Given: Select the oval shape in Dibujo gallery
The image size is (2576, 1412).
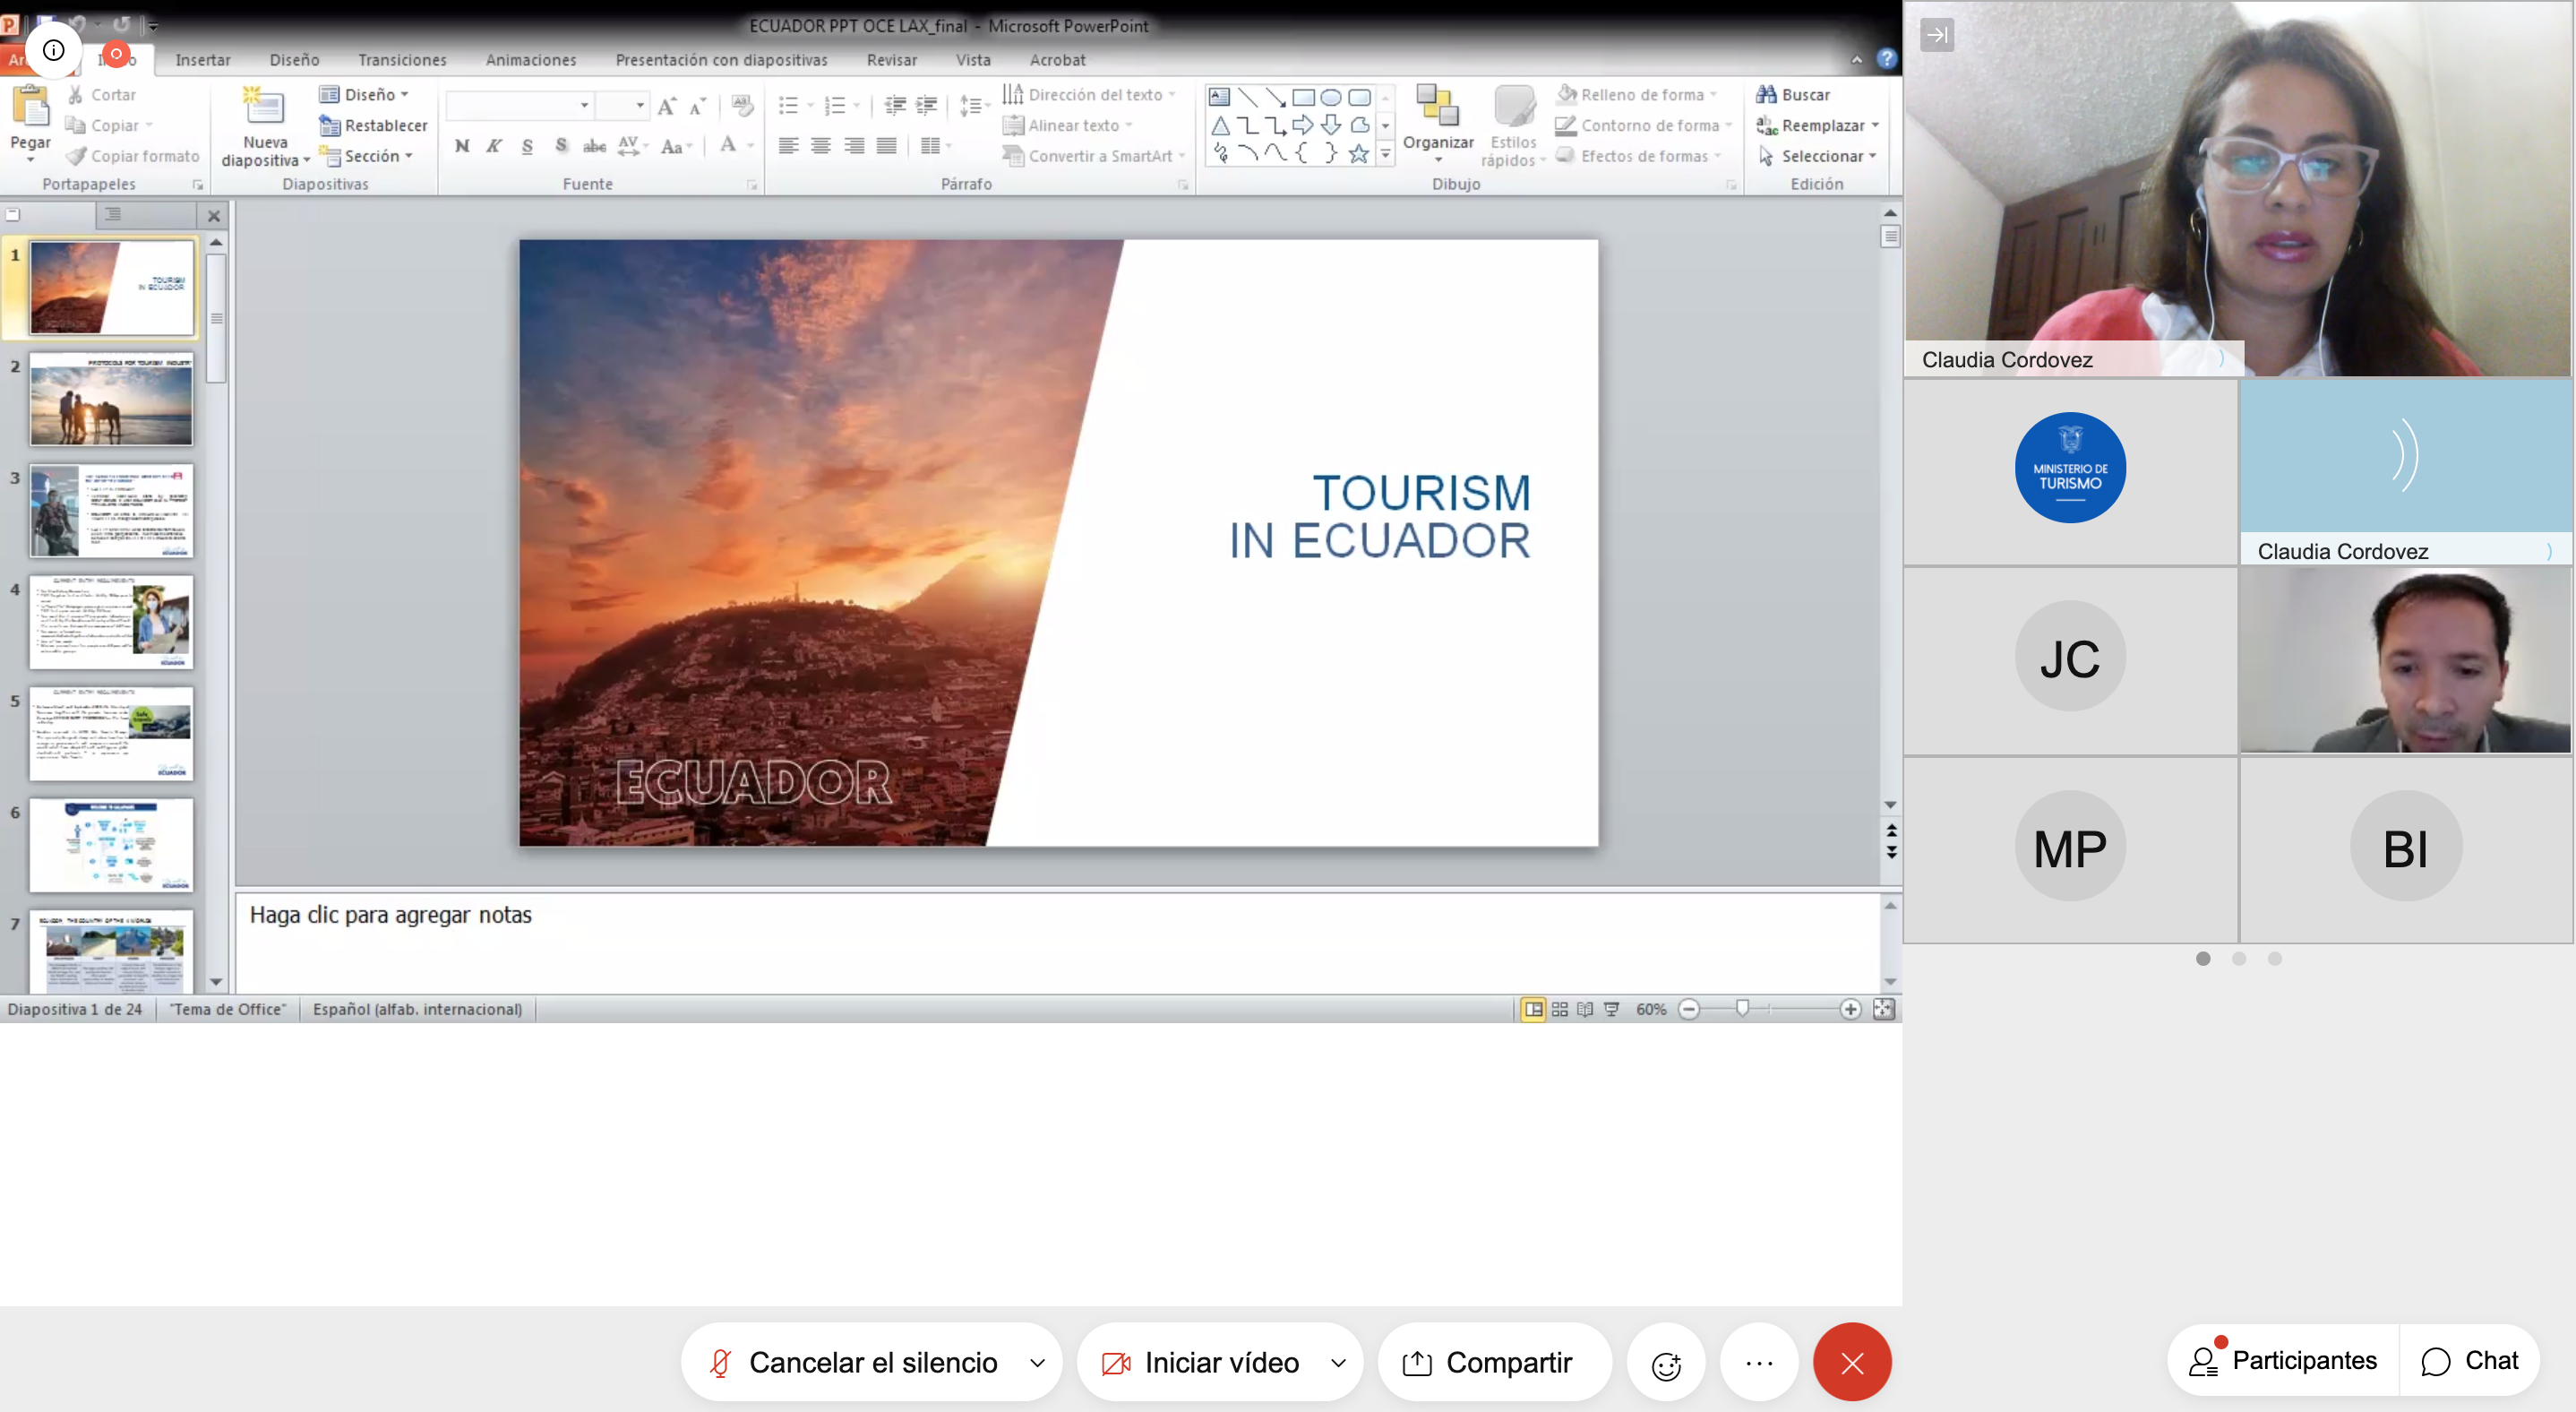Looking at the screenshot, I should coord(1330,97).
